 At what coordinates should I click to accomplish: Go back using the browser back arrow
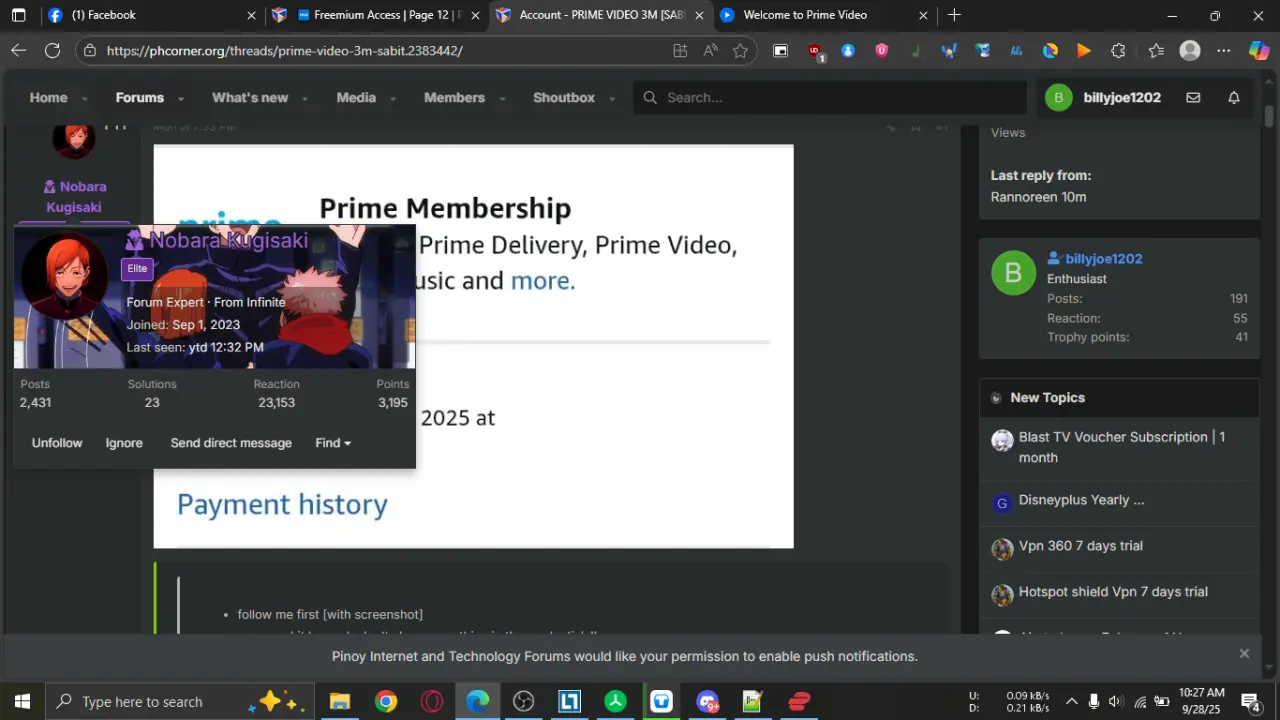18,51
